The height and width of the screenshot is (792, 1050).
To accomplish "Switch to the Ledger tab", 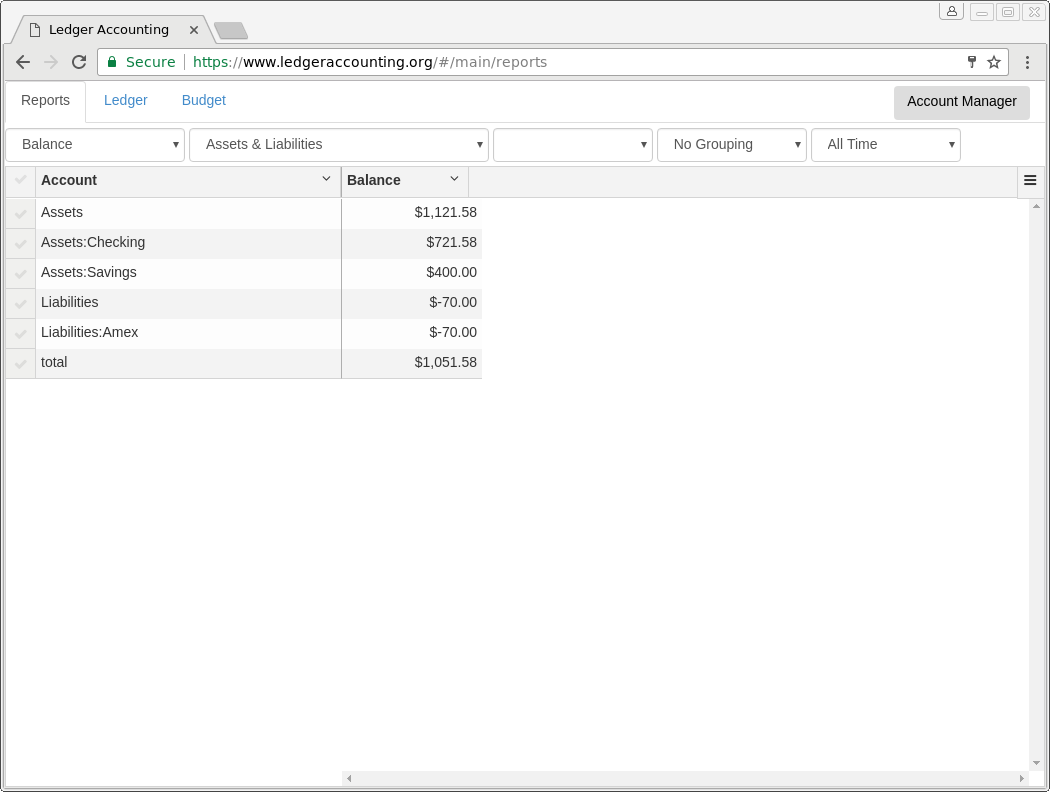I will point(126,101).
